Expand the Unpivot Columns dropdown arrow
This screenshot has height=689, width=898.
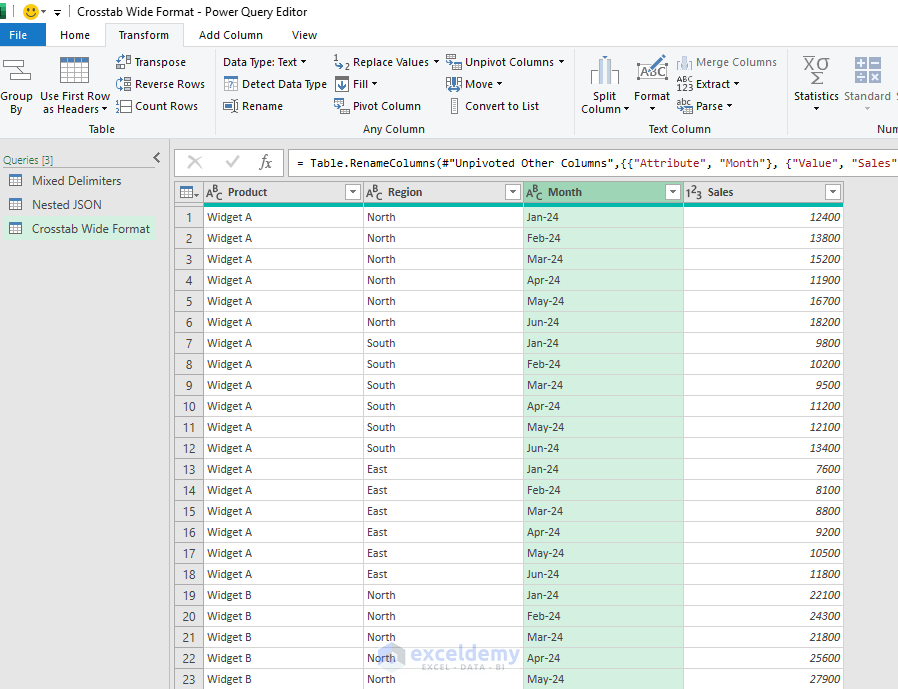pos(561,62)
